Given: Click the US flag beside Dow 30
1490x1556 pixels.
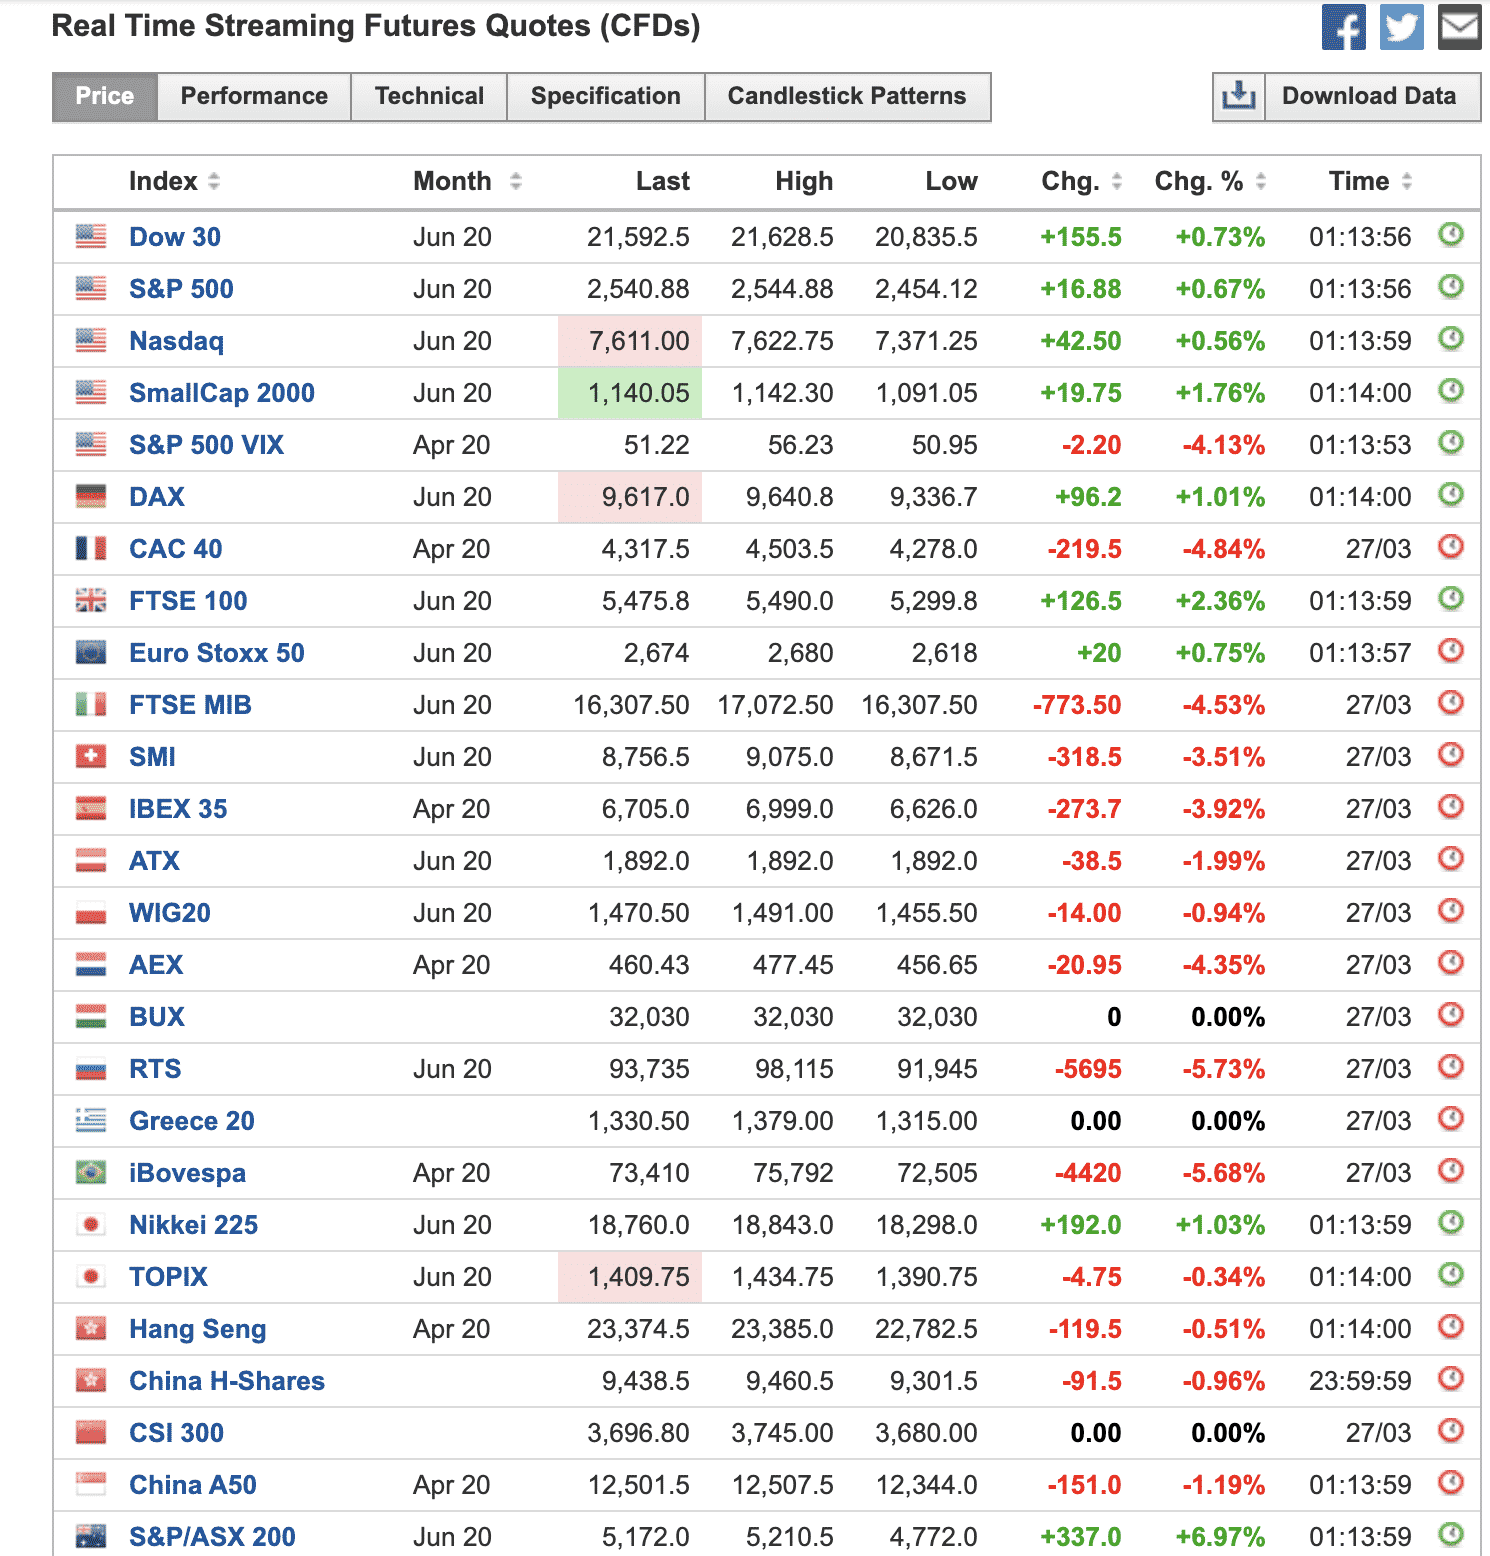Looking at the screenshot, I should point(91,237).
